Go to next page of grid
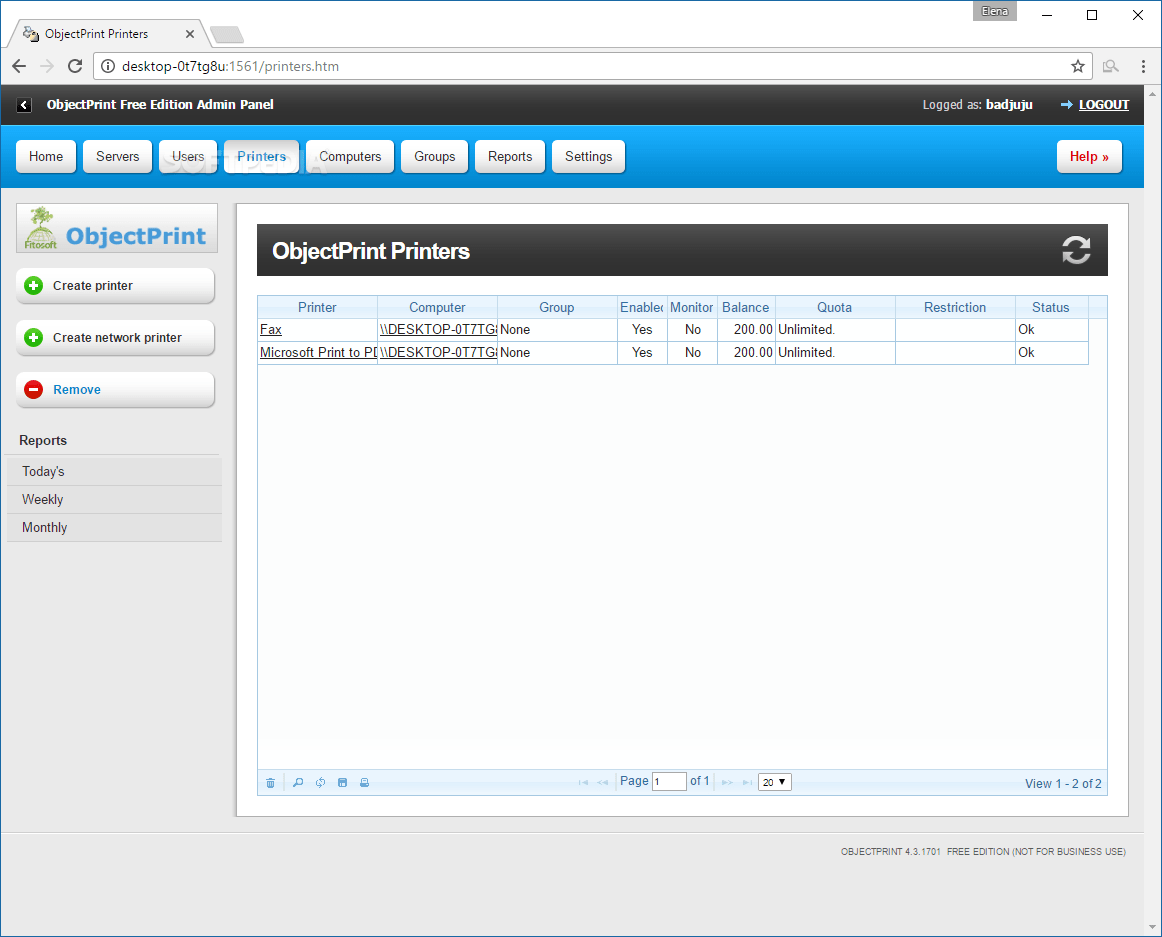Image resolution: width=1162 pixels, height=937 pixels. point(727,782)
